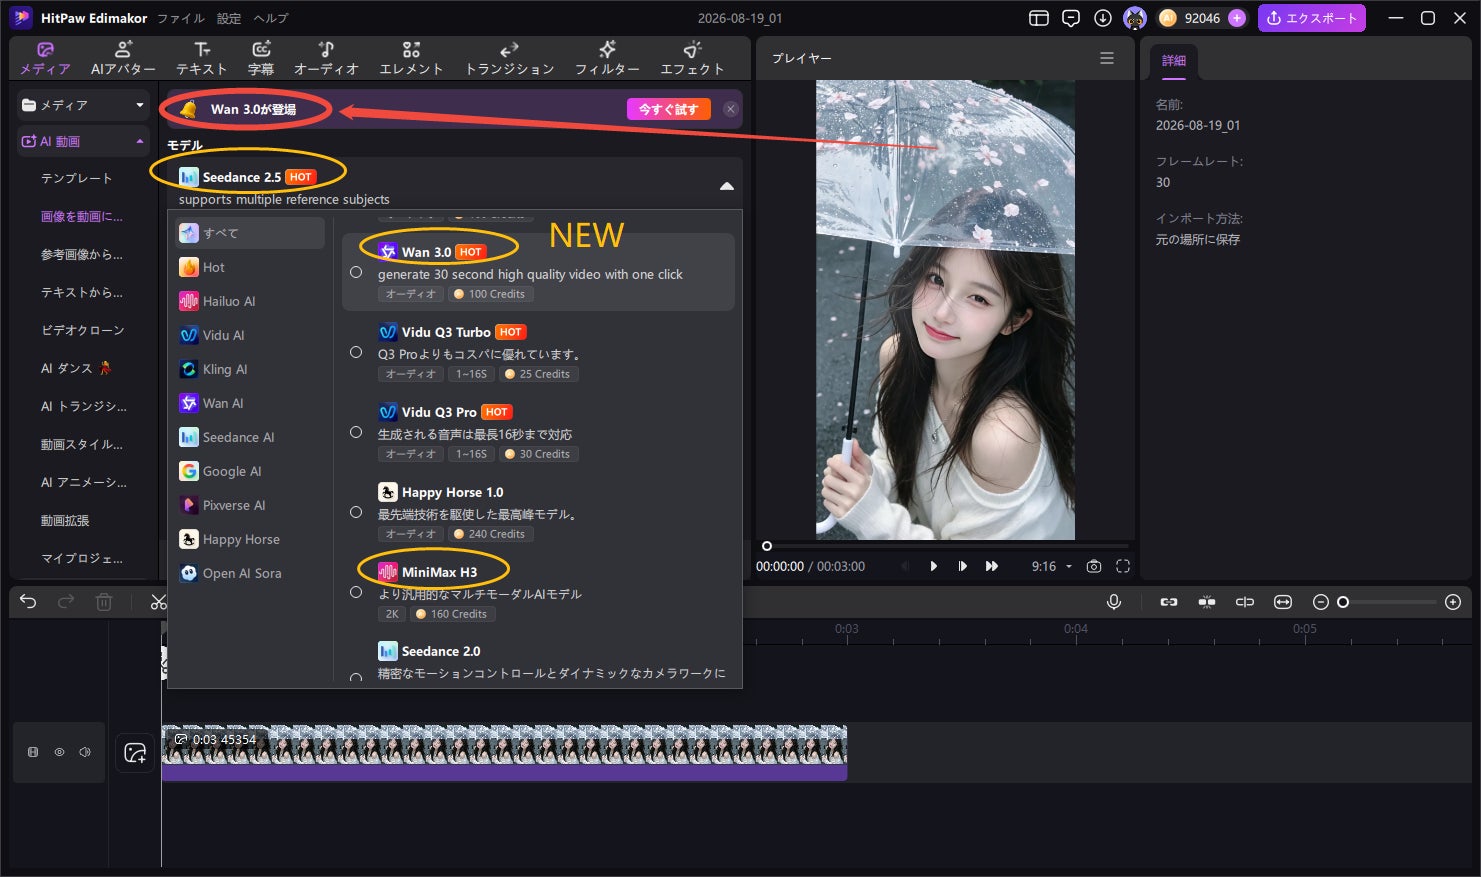The image size is (1481, 877).
Task: Open the メディア dropdown in the sidebar
Action: pyautogui.click(x=84, y=105)
